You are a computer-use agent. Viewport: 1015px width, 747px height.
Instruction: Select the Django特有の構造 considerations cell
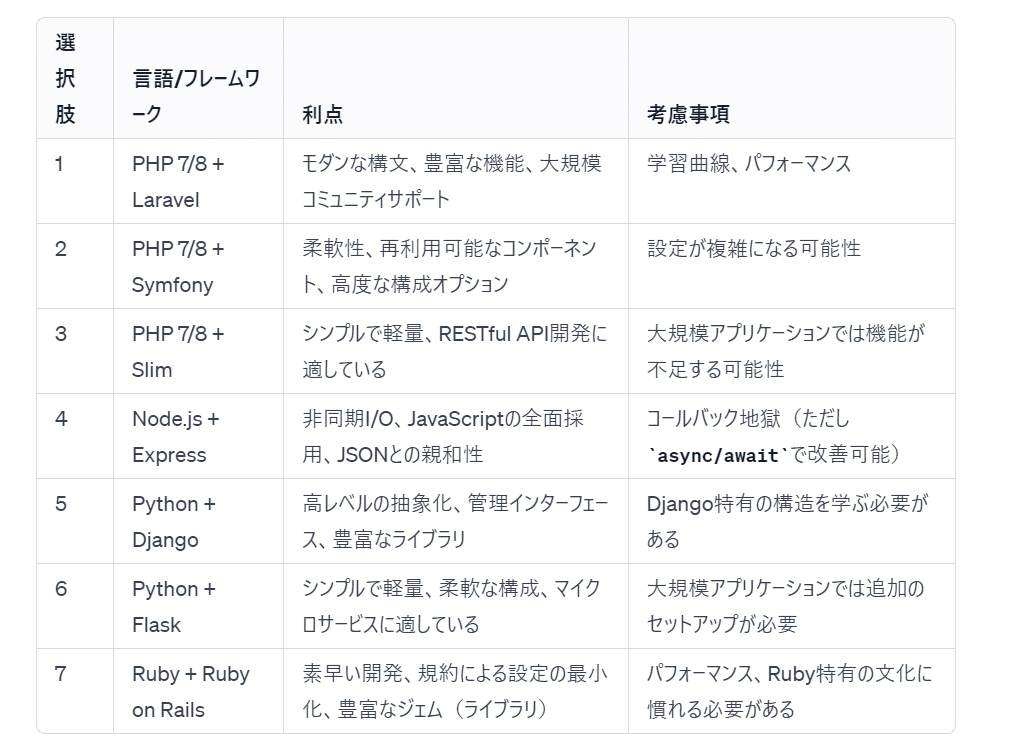pyautogui.click(x=786, y=522)
